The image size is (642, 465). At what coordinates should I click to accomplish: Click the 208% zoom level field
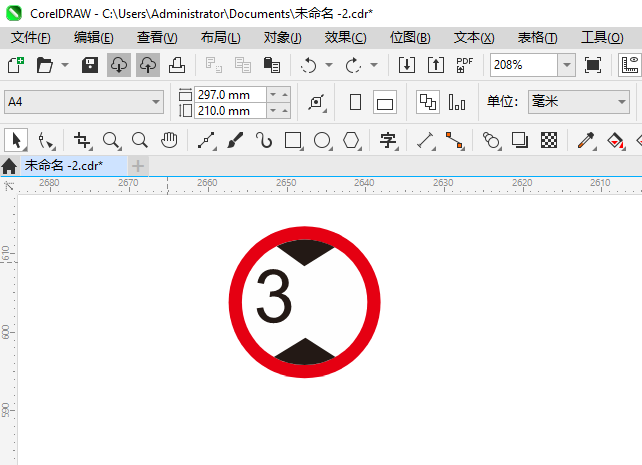[x=524, y=65]
